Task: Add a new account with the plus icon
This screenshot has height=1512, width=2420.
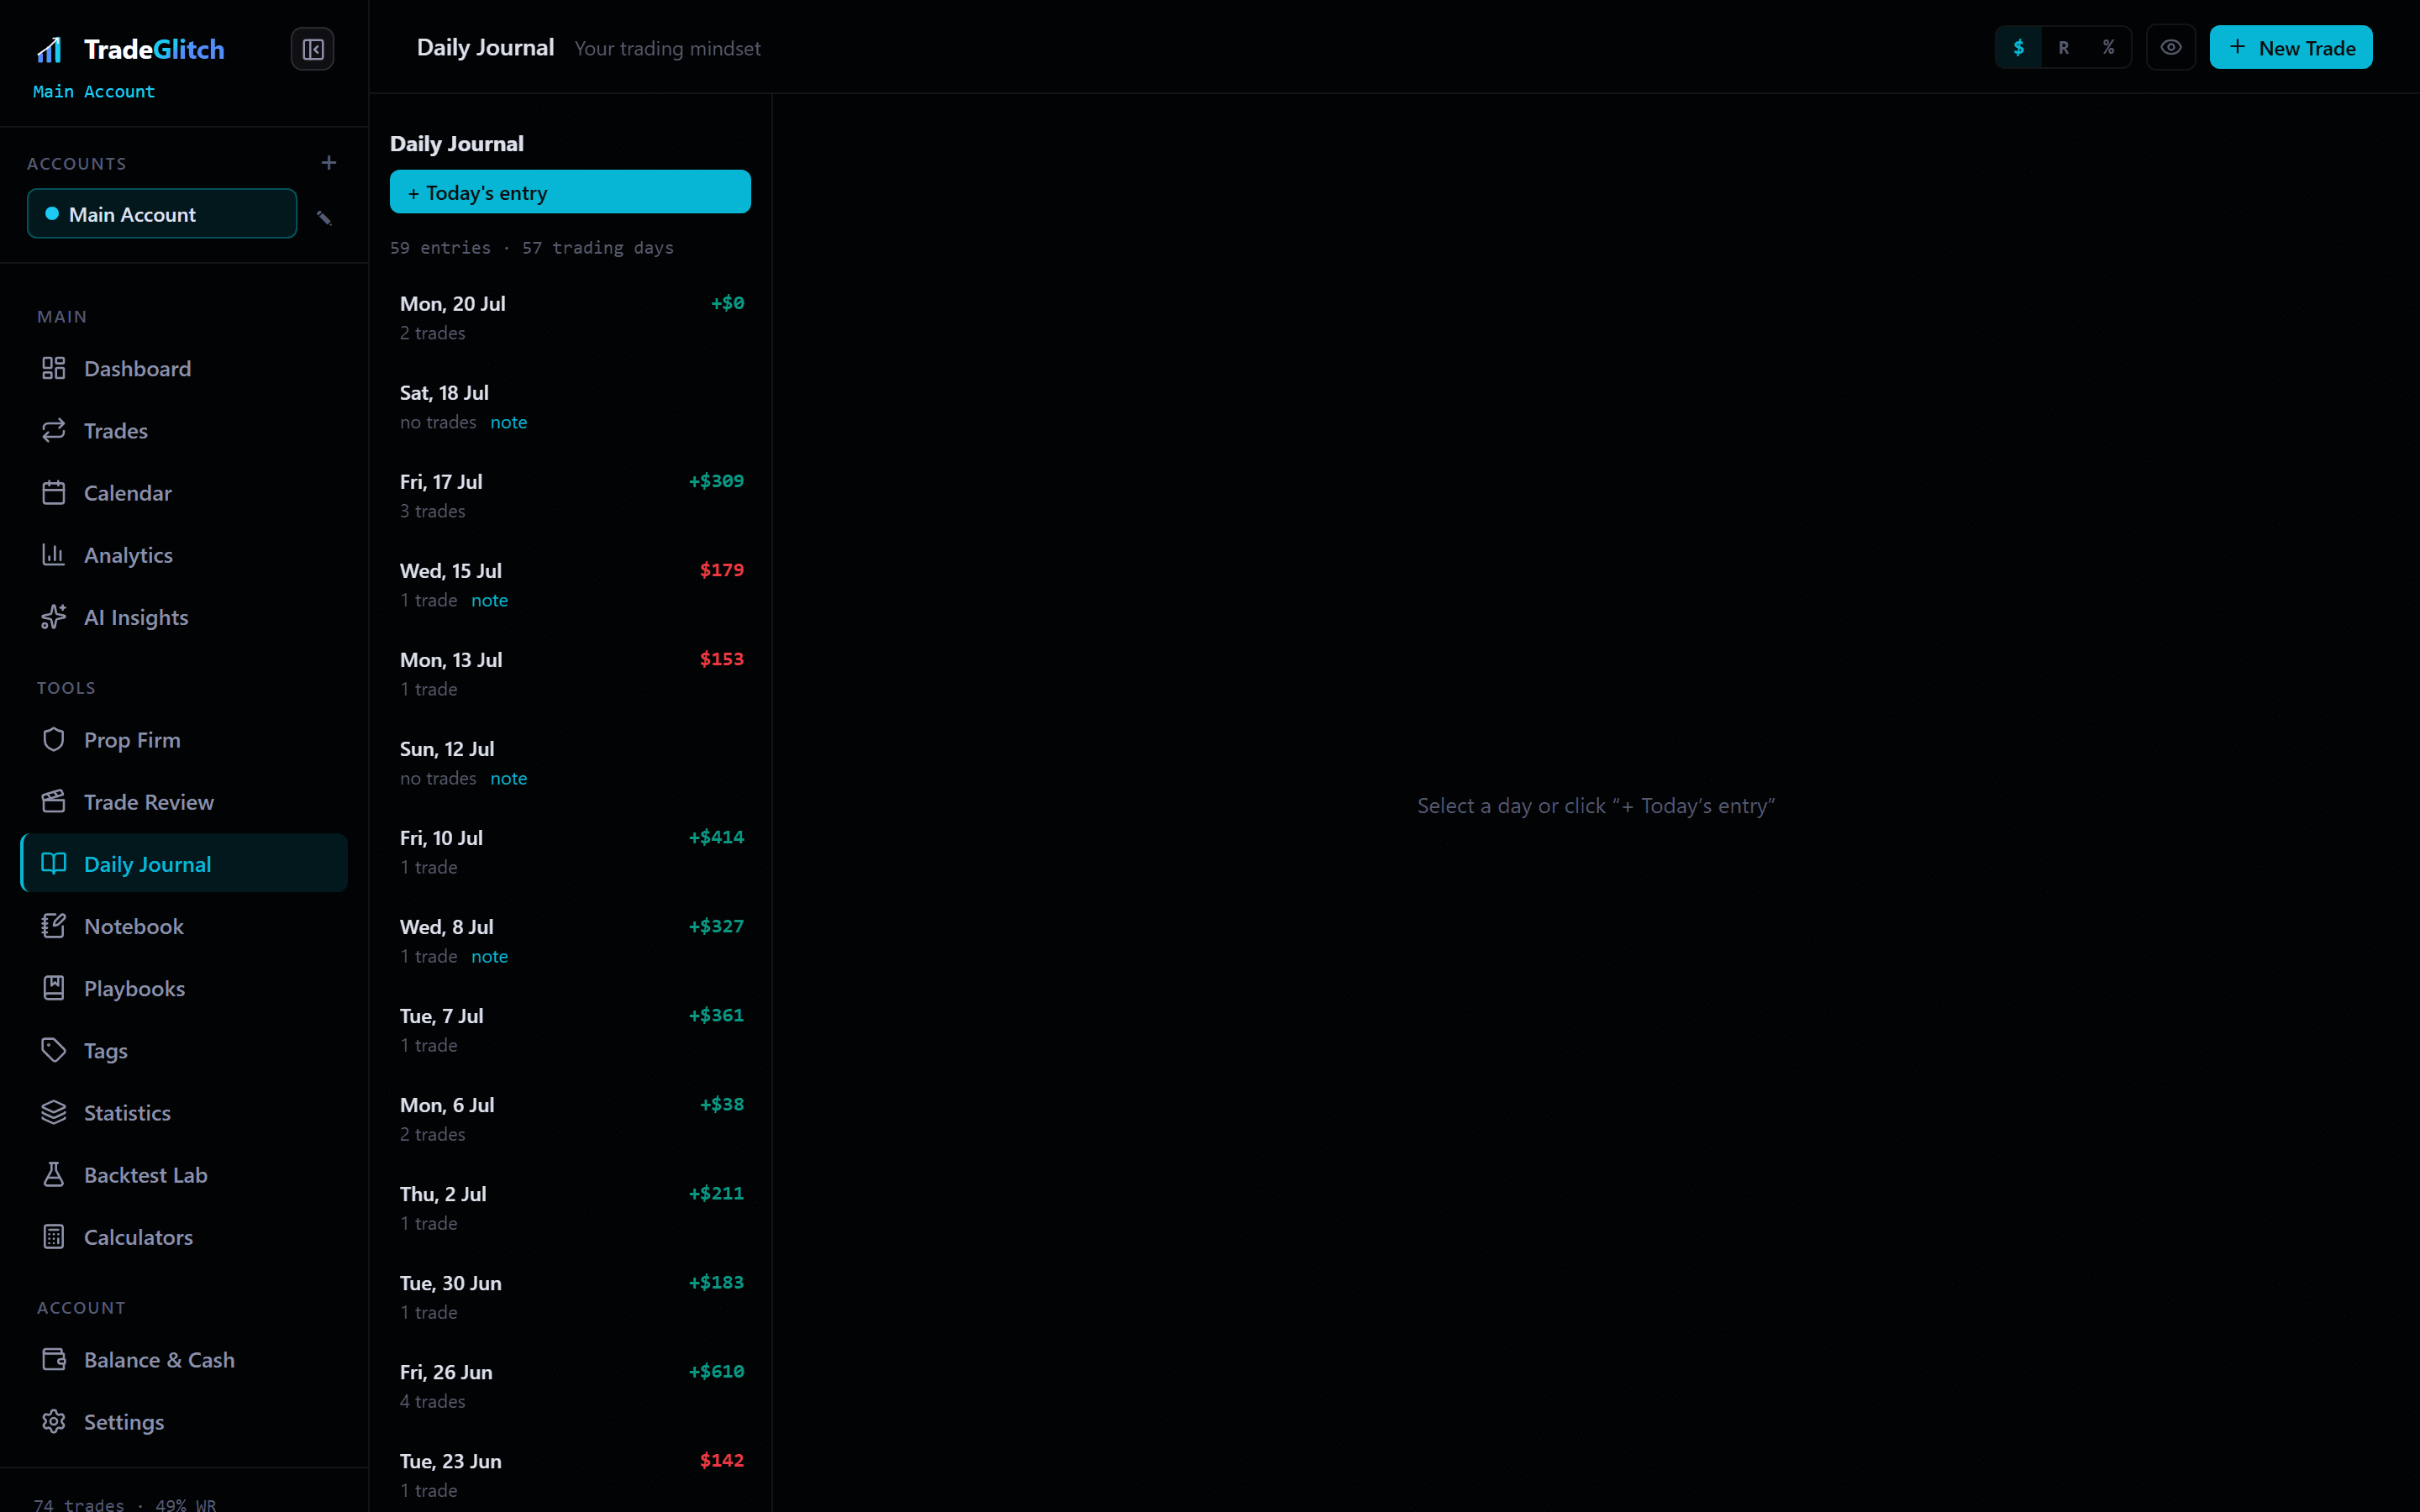Action: coord(328,162)
